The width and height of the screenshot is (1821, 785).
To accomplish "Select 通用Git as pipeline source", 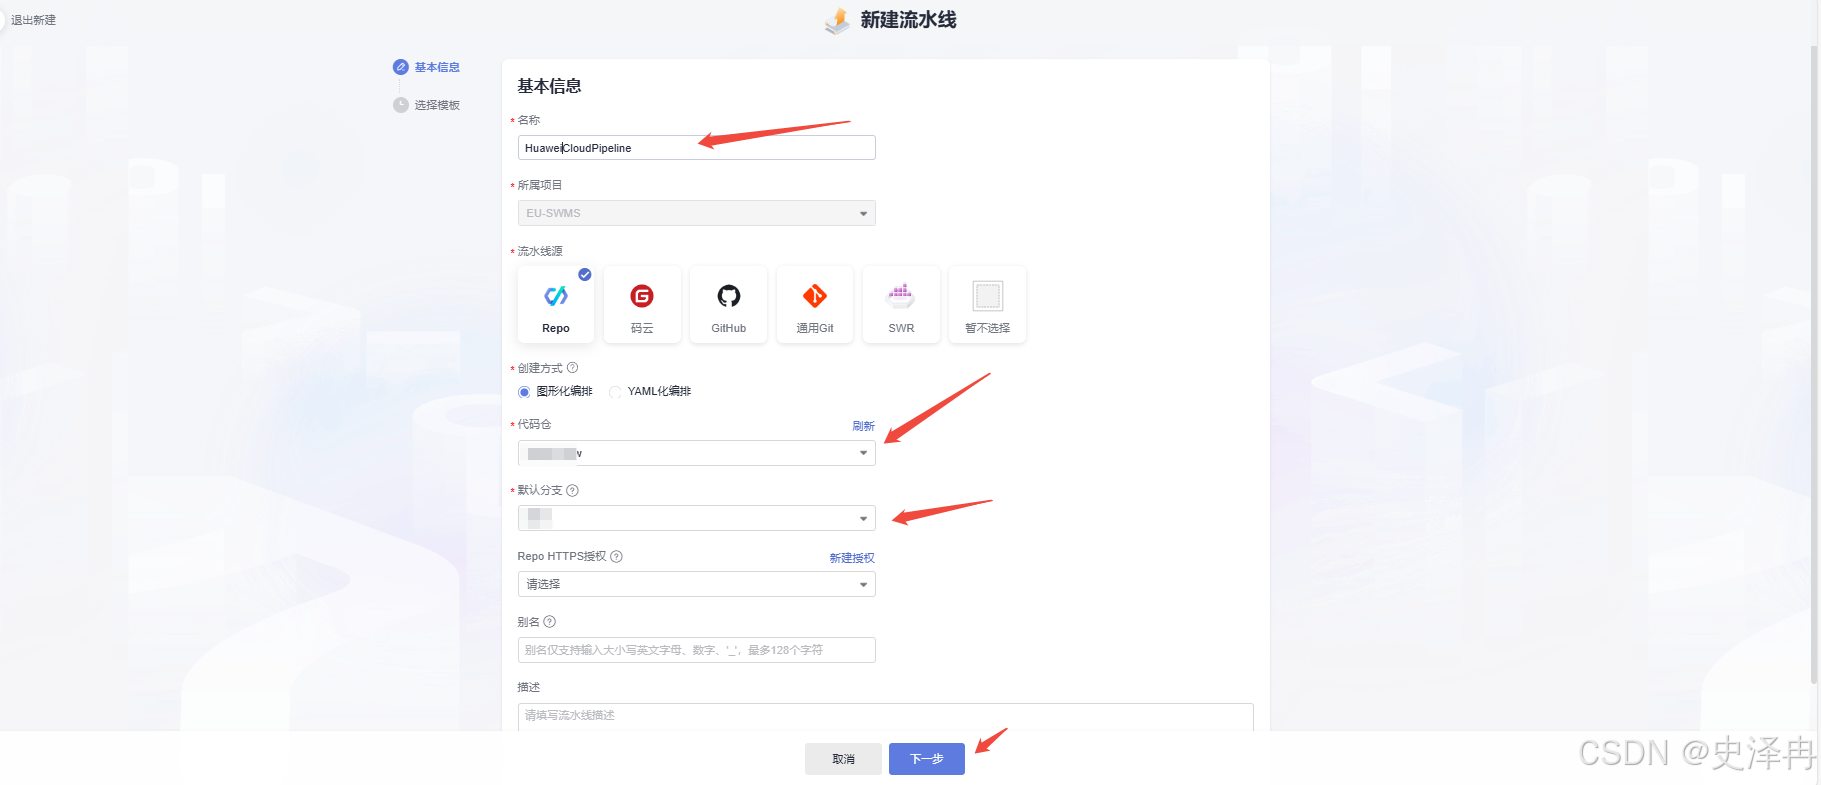I will (815, 304).
